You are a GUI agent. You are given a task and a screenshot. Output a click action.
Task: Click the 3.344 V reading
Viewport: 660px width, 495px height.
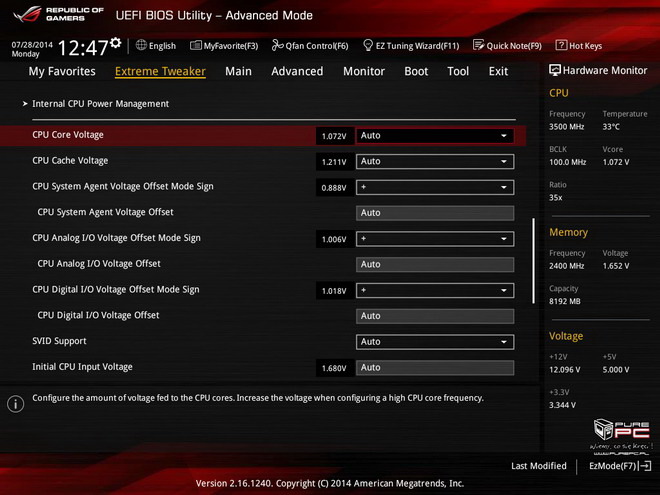[x=562, y=405]
